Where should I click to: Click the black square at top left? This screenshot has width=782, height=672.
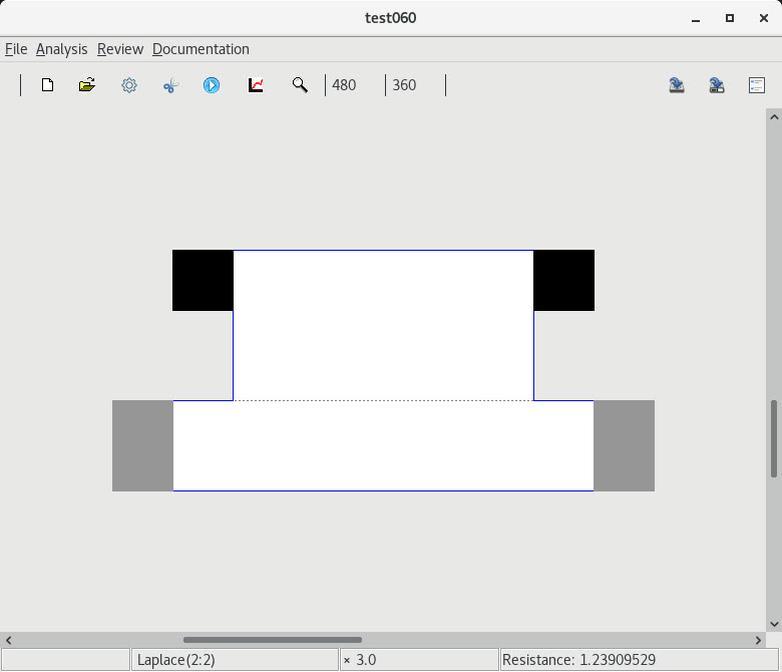[x=203, y=280]
